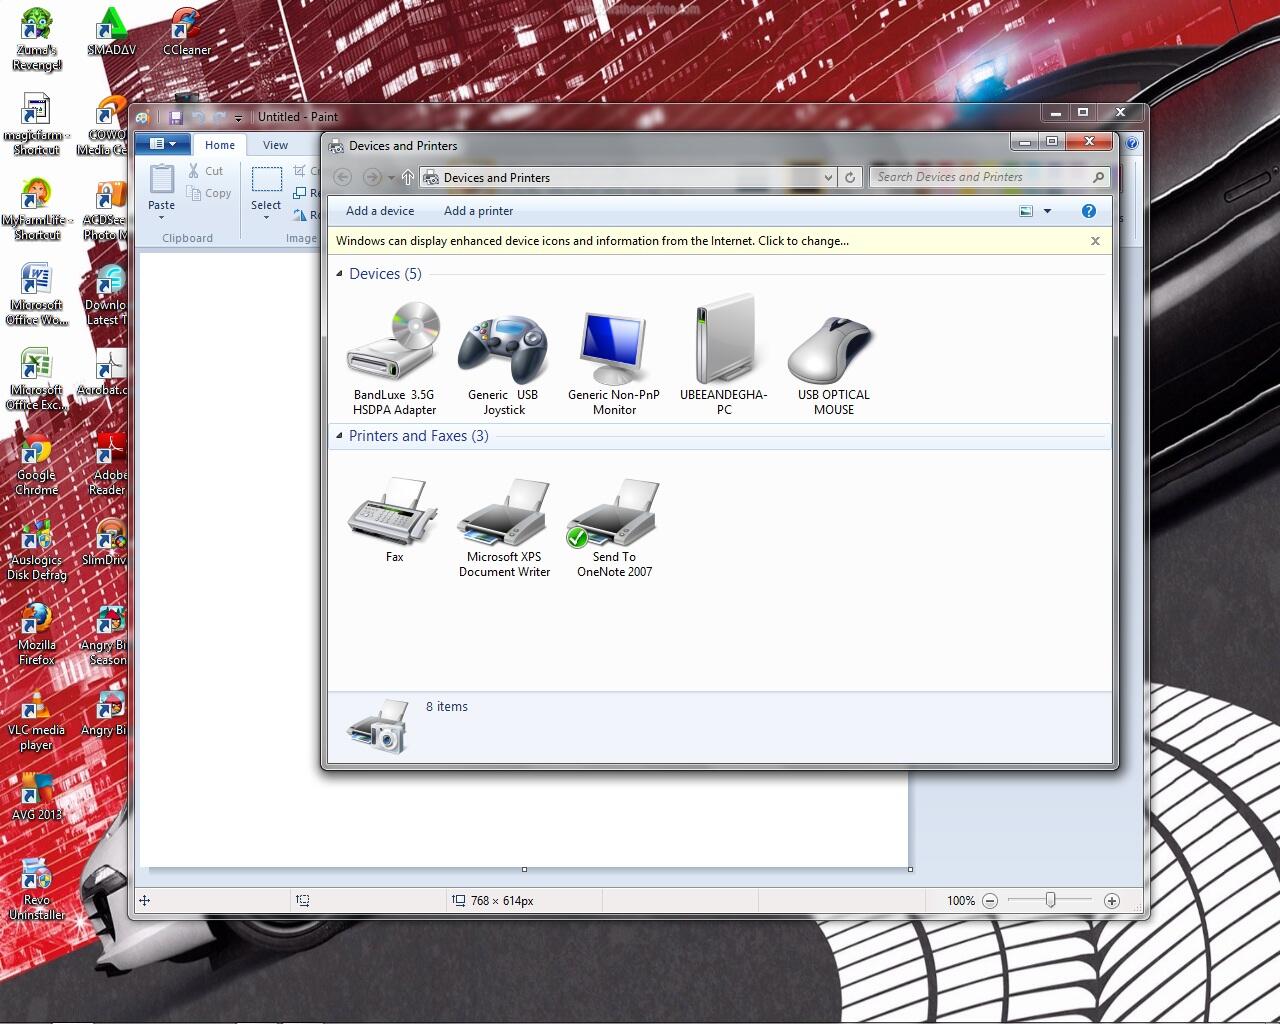Screen dimensions: 1280x1024
Task: Click the '8 items' details pane text
Action: pos(446,707)
